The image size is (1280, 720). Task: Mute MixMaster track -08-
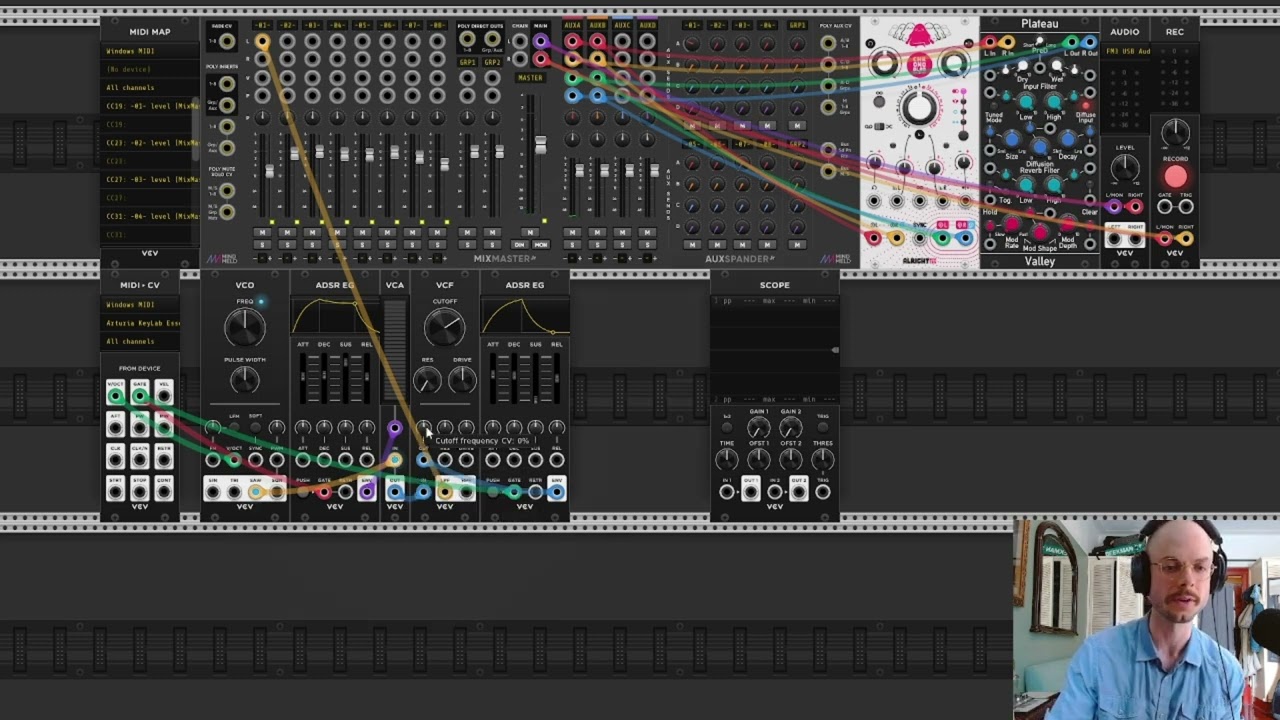(x=437, y=232)
